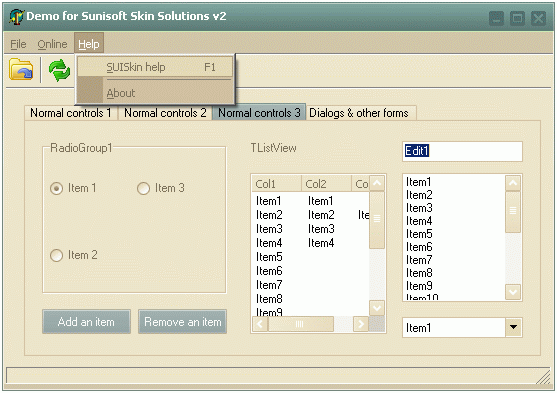Screen dimensions: 557x393
Task: Maximize the Sunisoft demo window
Action: tap(517, 18)
